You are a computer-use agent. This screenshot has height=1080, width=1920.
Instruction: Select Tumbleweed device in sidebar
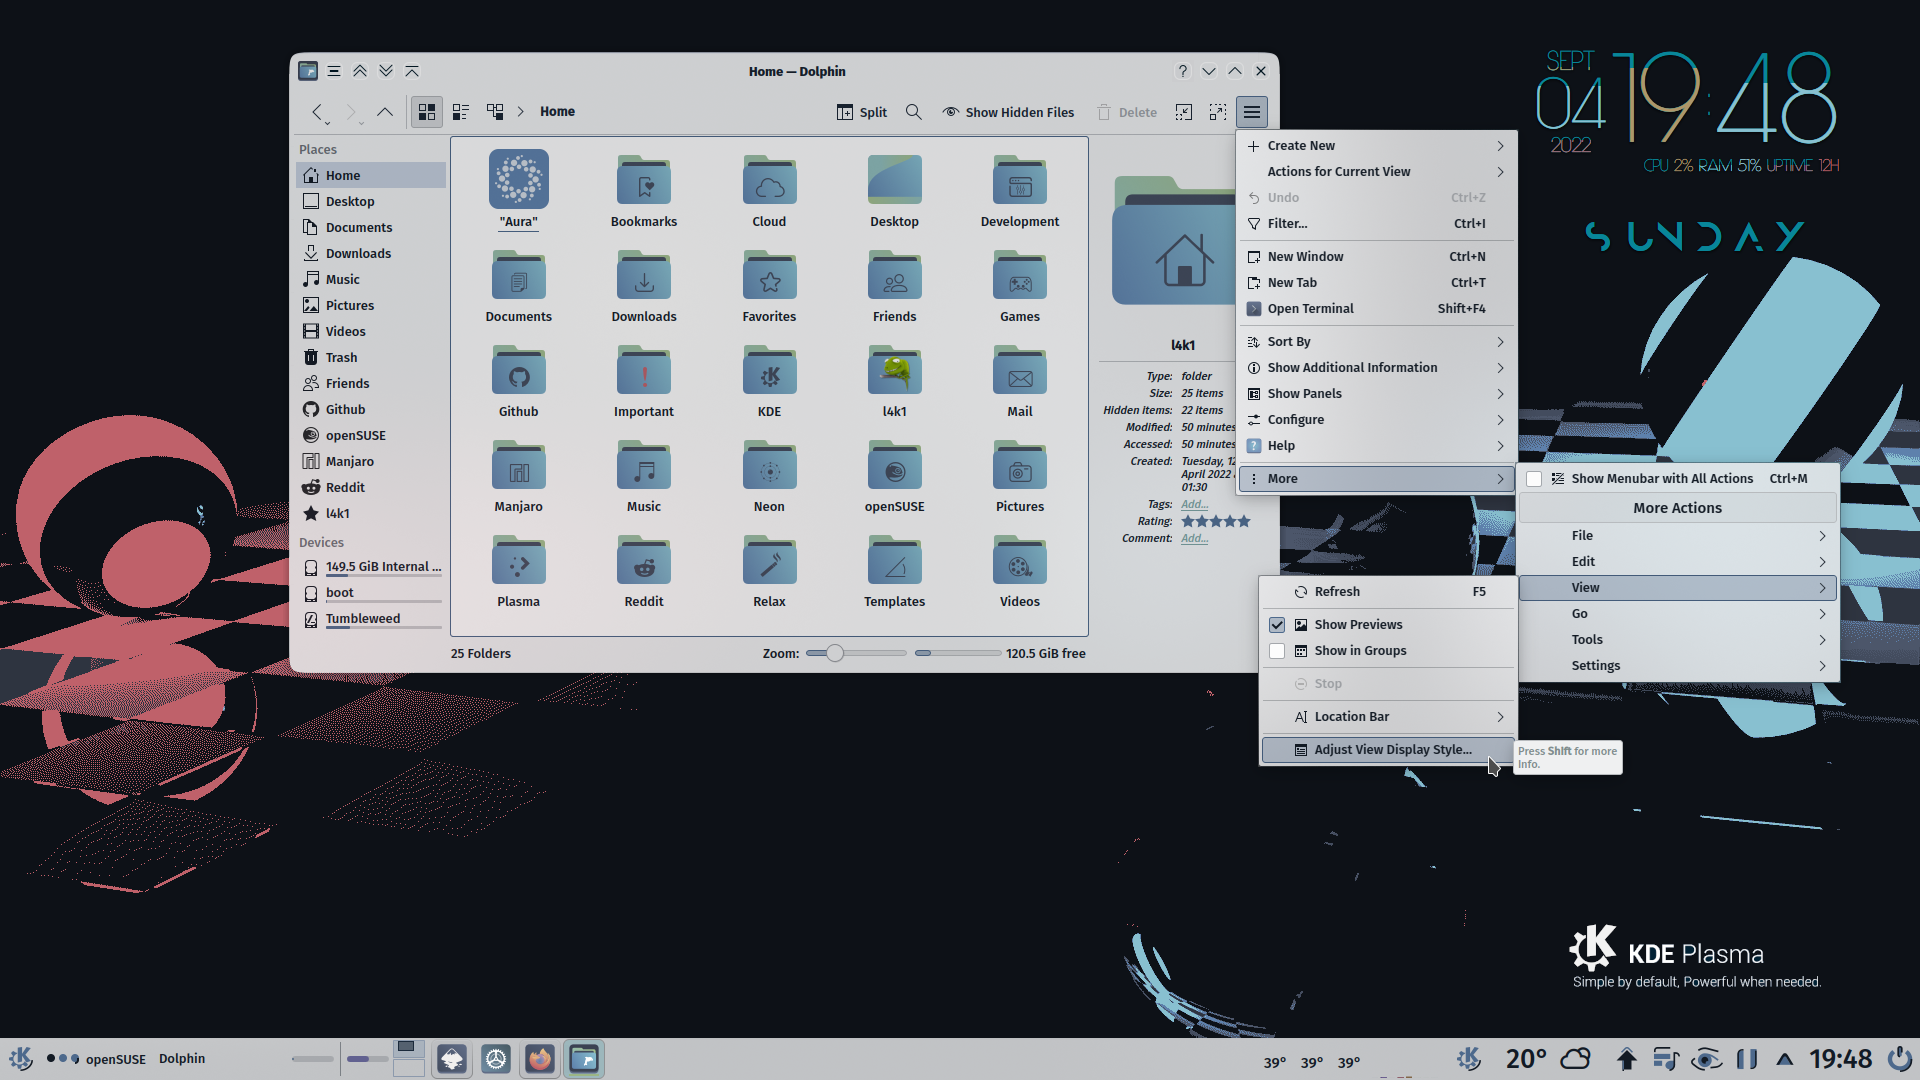(x=371, y=619)
